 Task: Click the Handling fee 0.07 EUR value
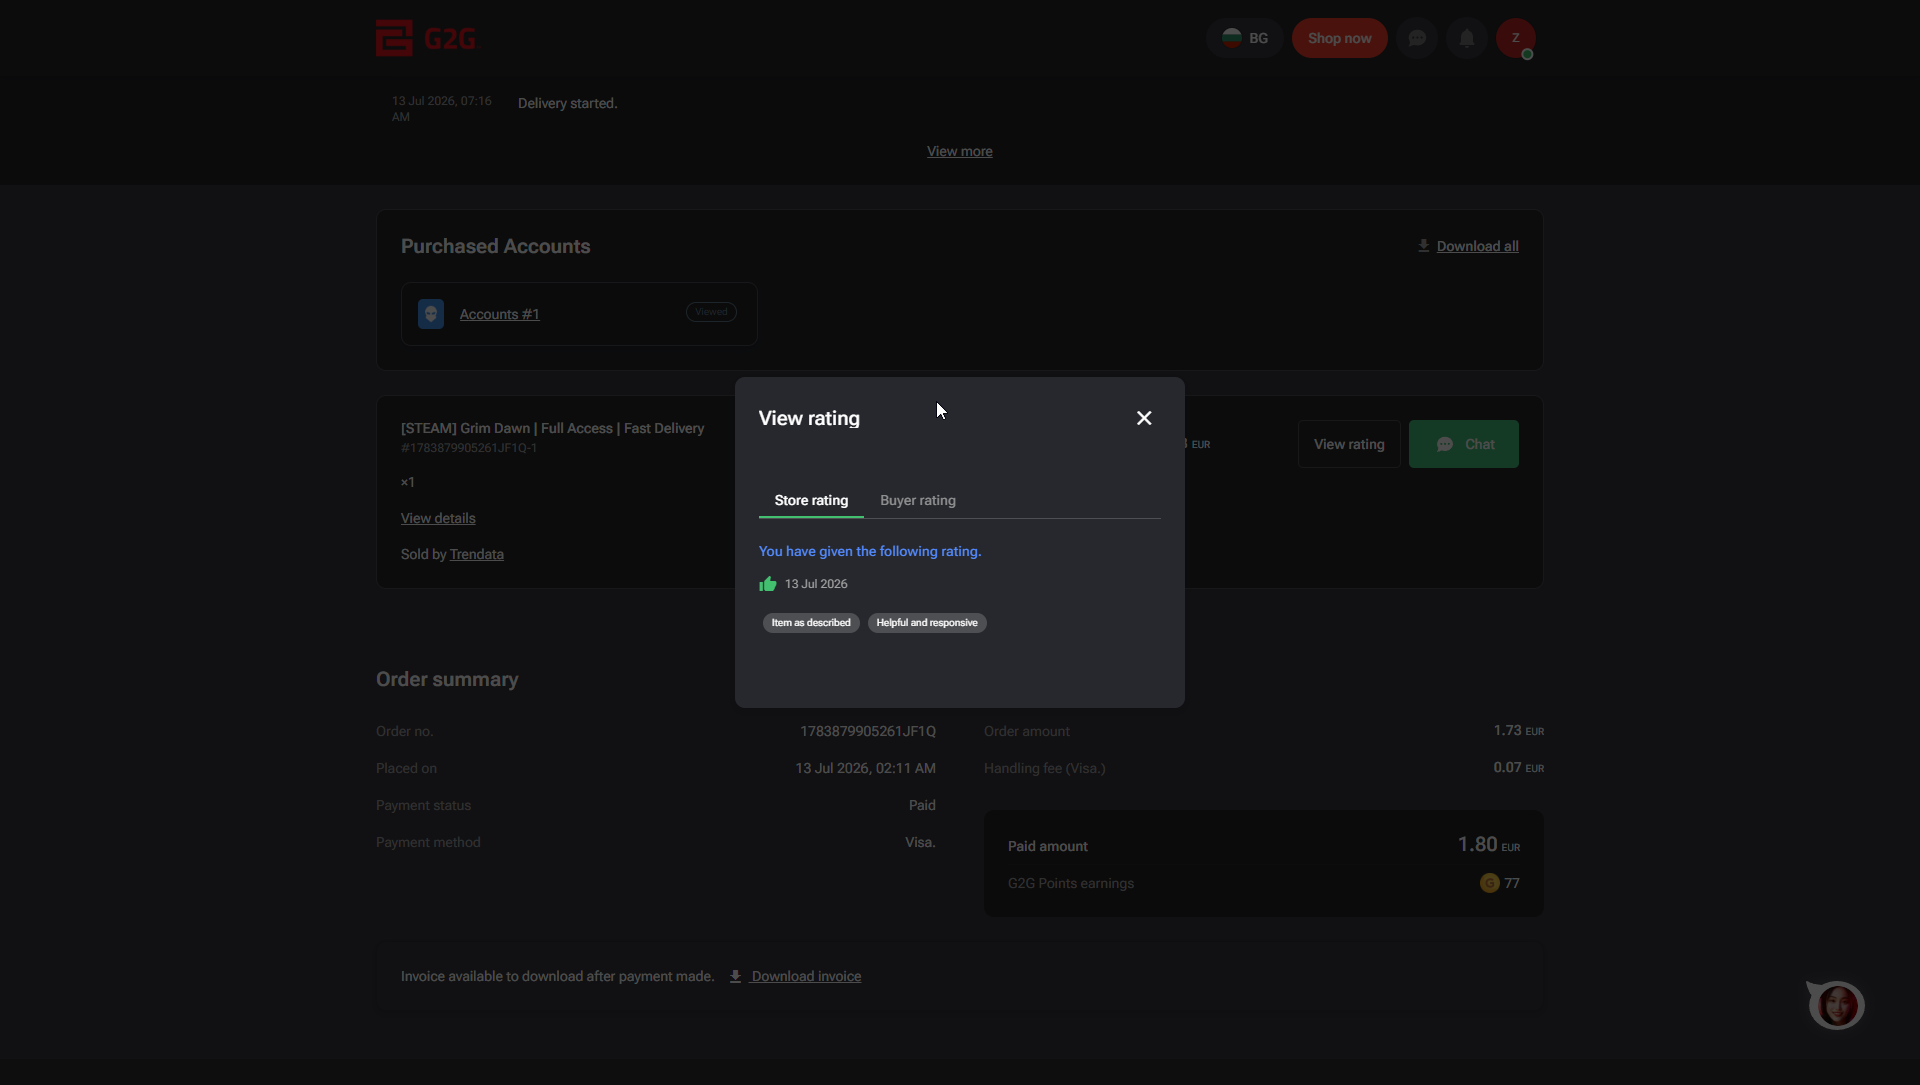[x=1519, y=768]
